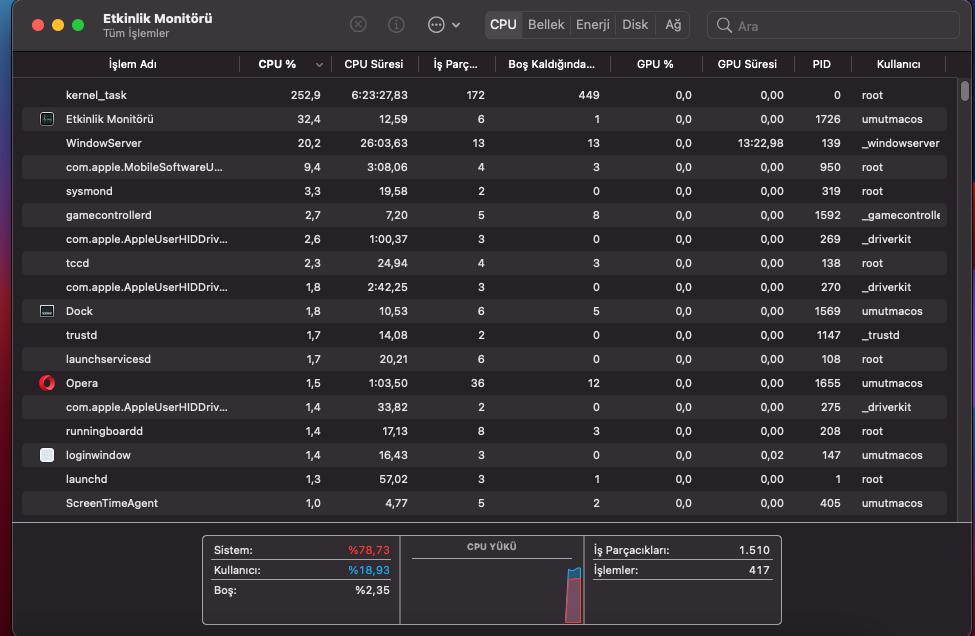Switch to the Enerji tab

coord(593,25)
